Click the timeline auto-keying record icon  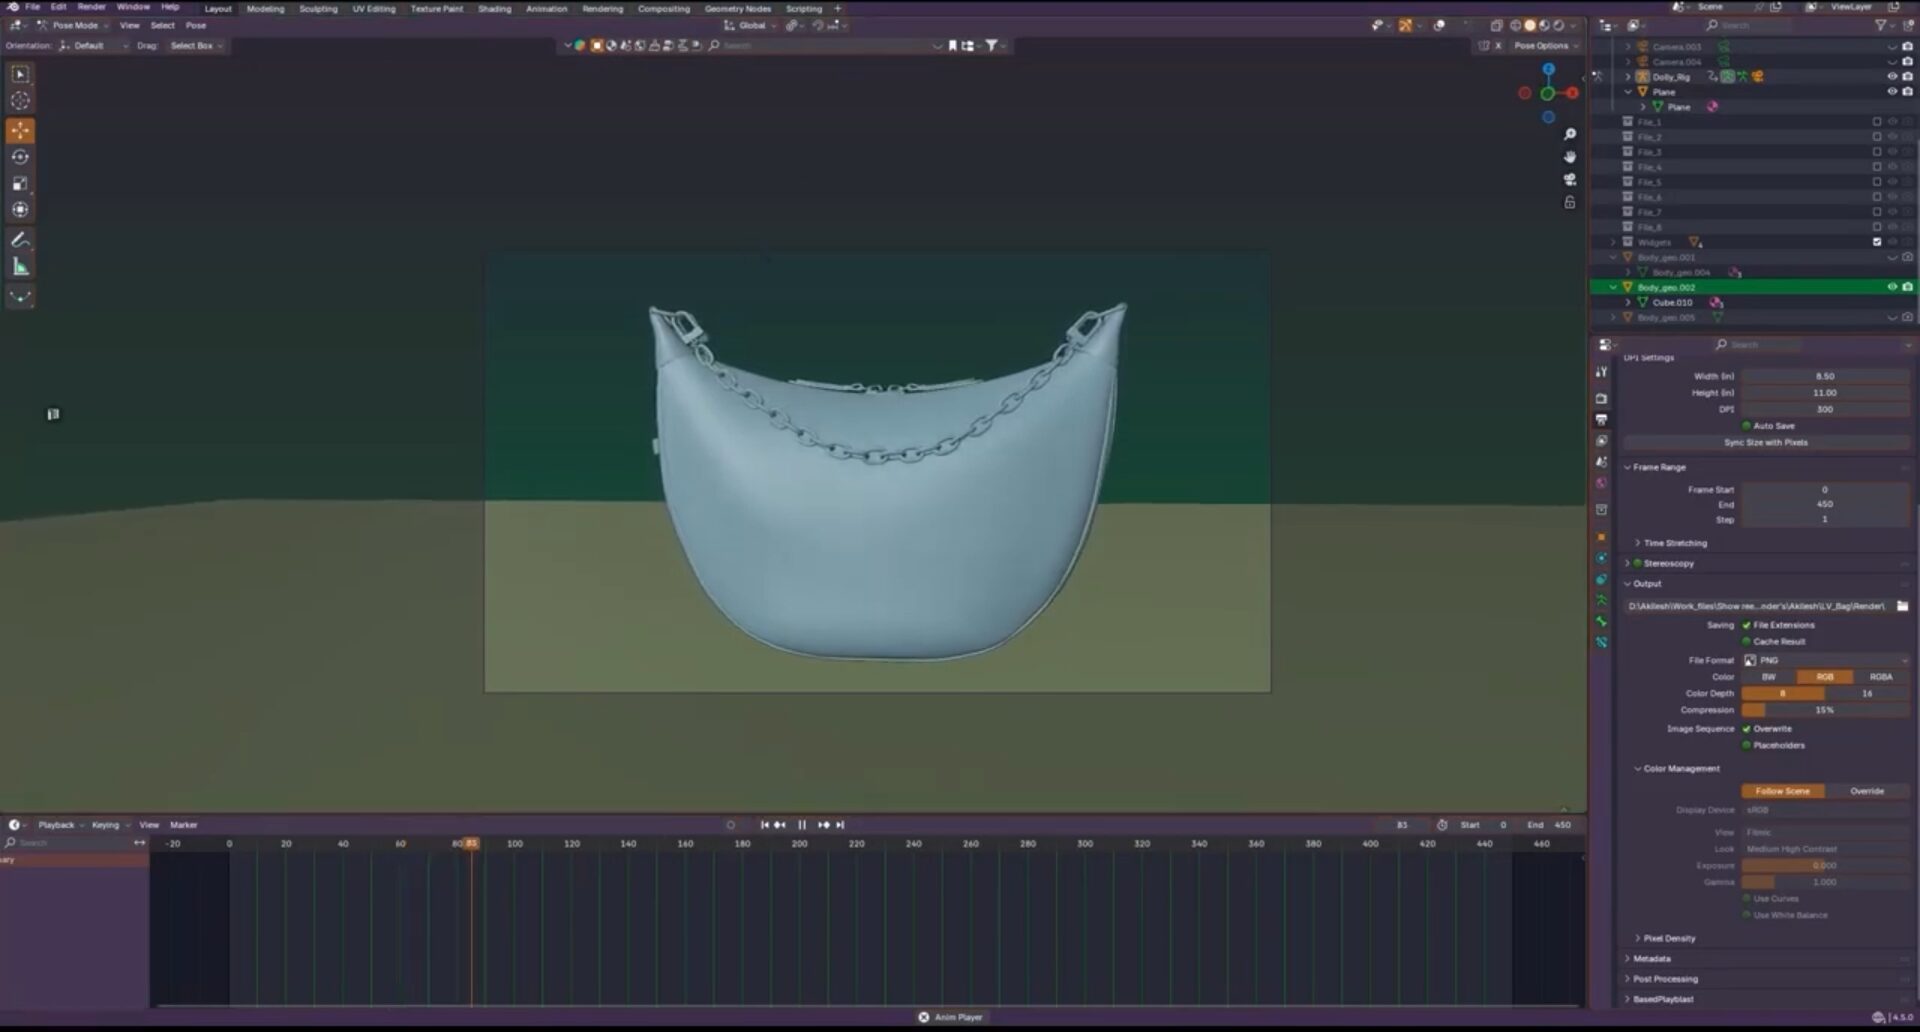point(731,825)
